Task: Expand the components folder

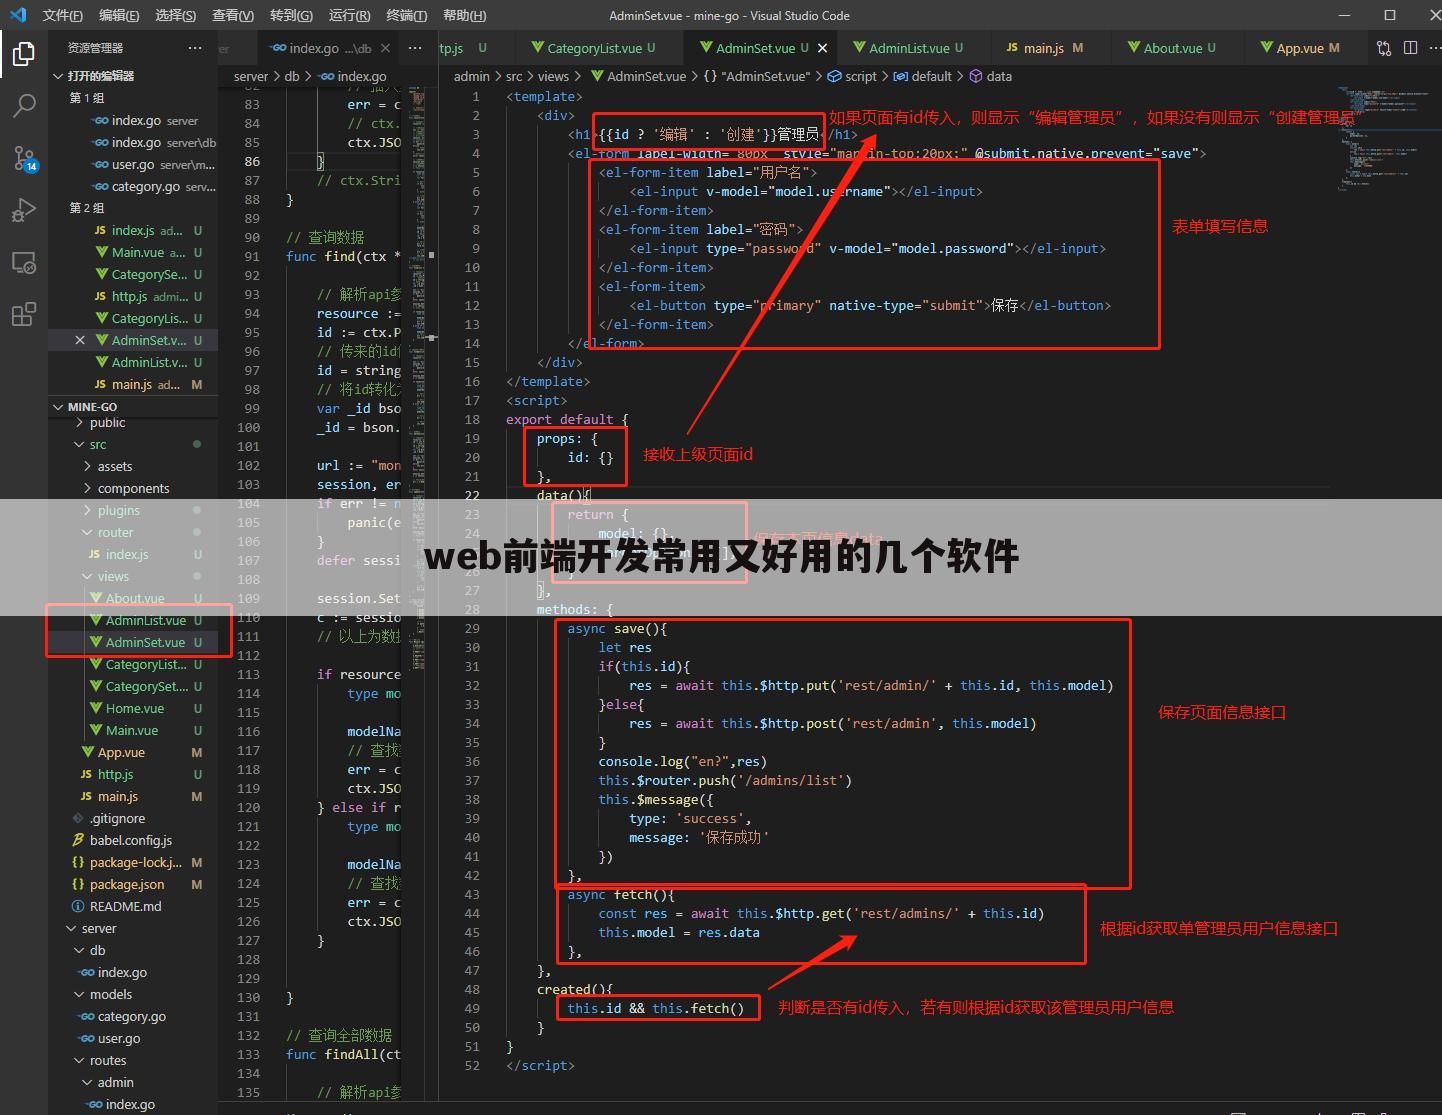Action: tap(133, 488)
